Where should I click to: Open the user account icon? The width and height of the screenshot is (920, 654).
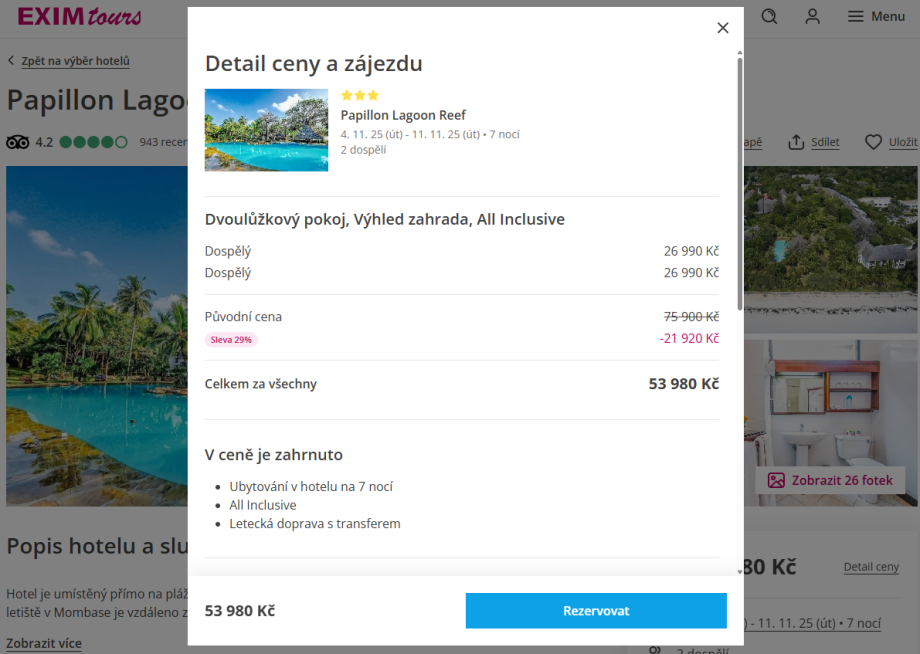tap(813, 16)
